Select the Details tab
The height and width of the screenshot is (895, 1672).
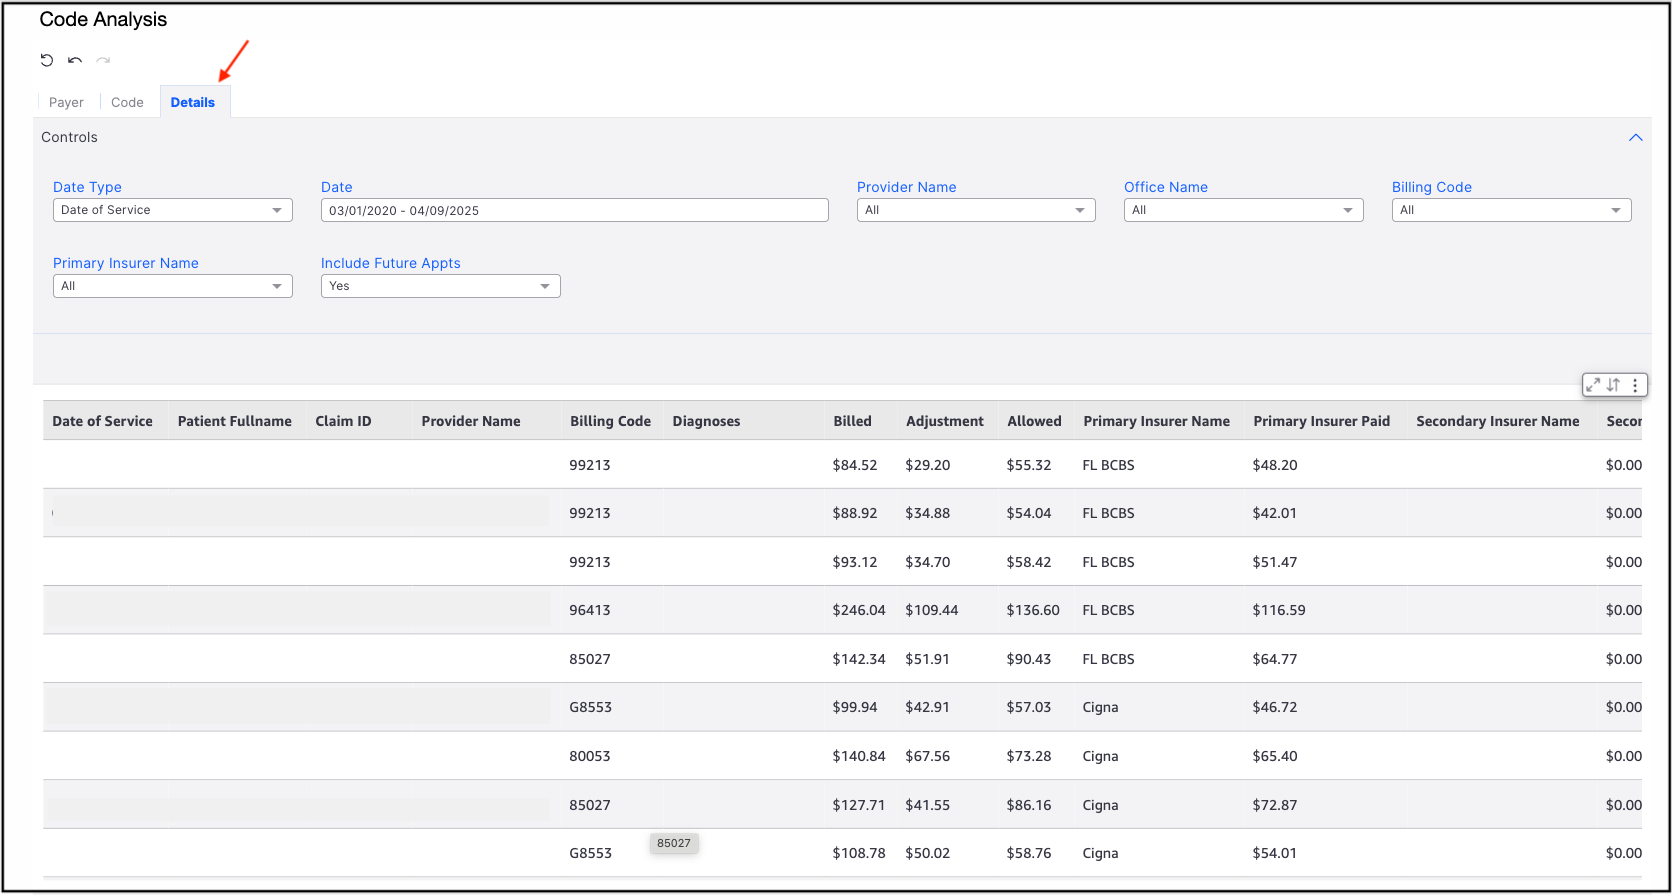pyautogui.click(x=193, y=102)
